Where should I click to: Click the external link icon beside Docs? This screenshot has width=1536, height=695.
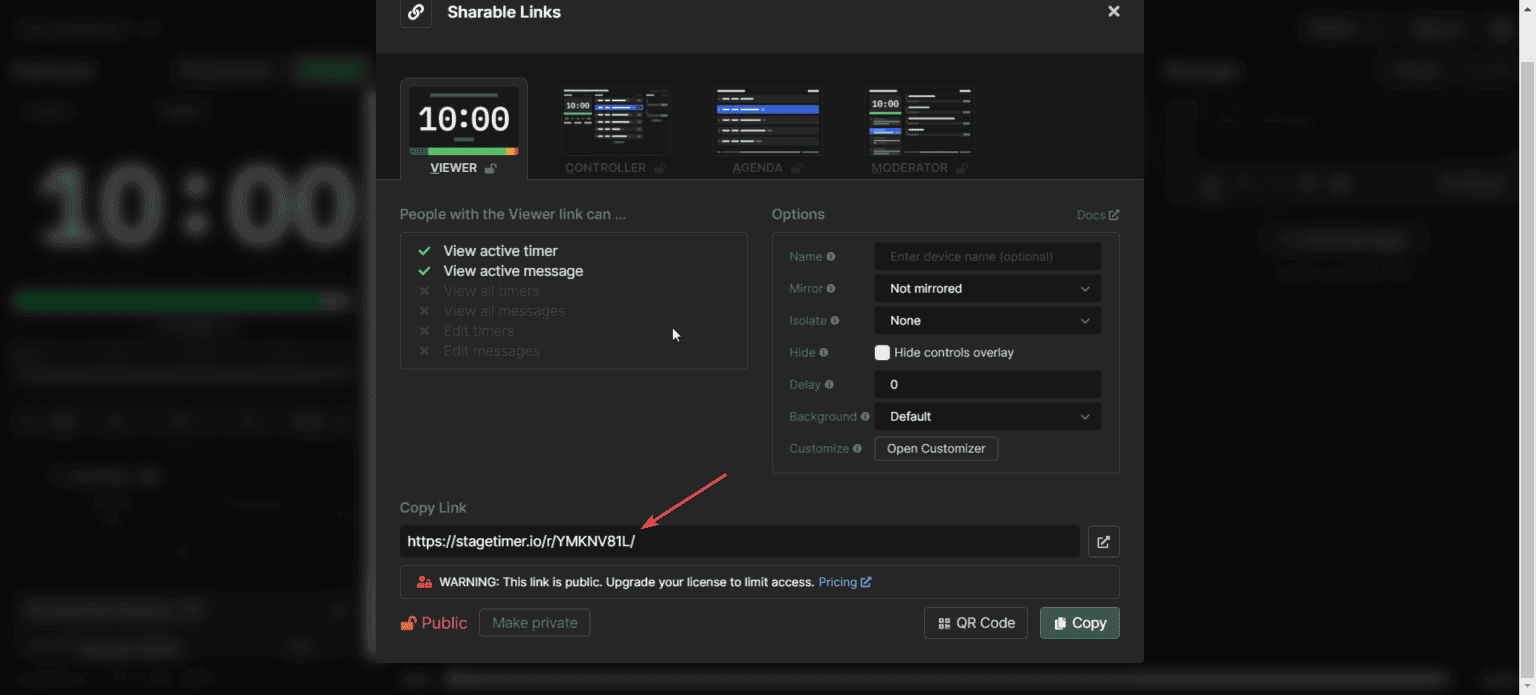click(x=1114, y=214)
